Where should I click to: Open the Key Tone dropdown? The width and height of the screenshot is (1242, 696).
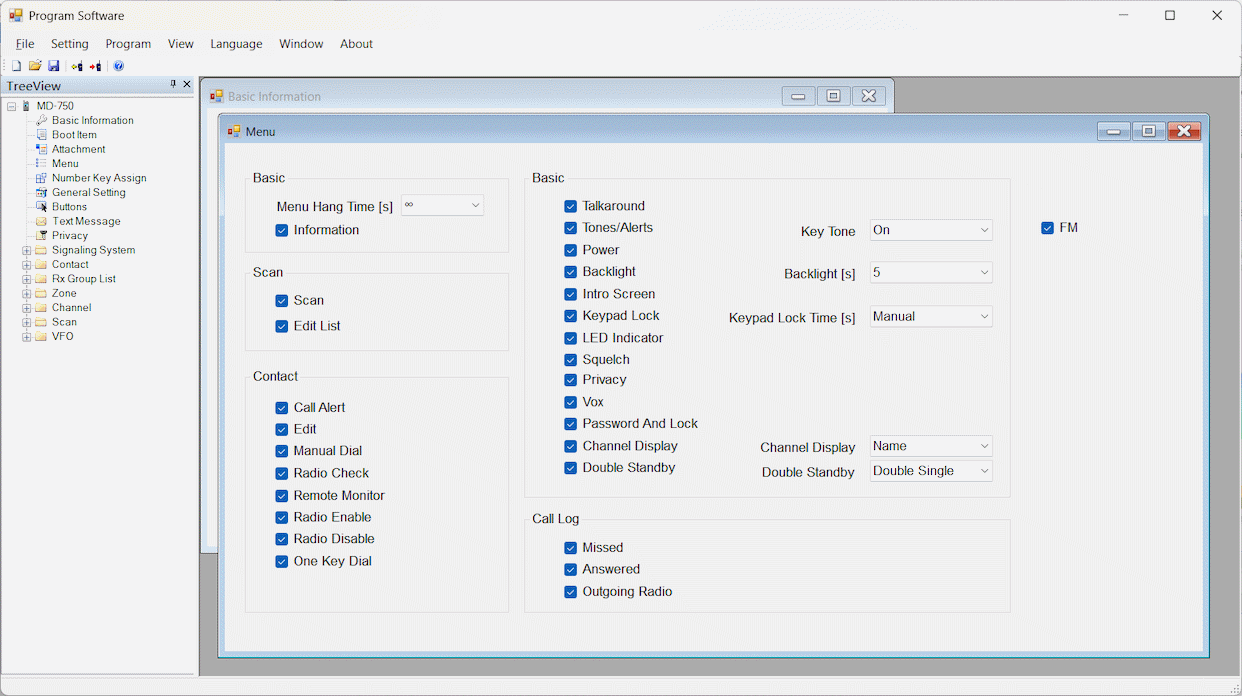point(931,230)
